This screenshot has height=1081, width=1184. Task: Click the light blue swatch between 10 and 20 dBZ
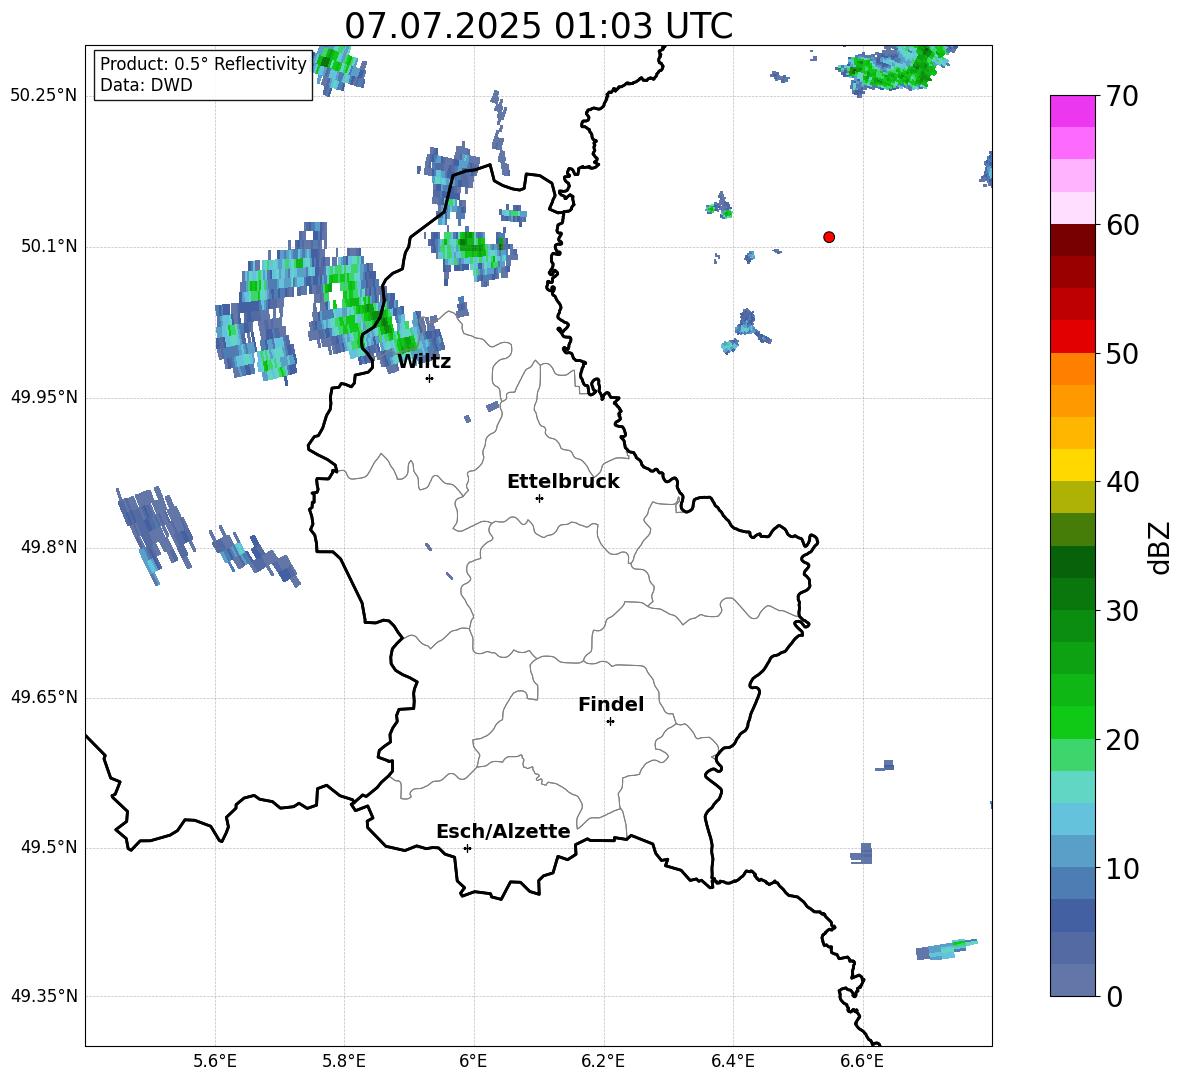tap(1072, 819)
